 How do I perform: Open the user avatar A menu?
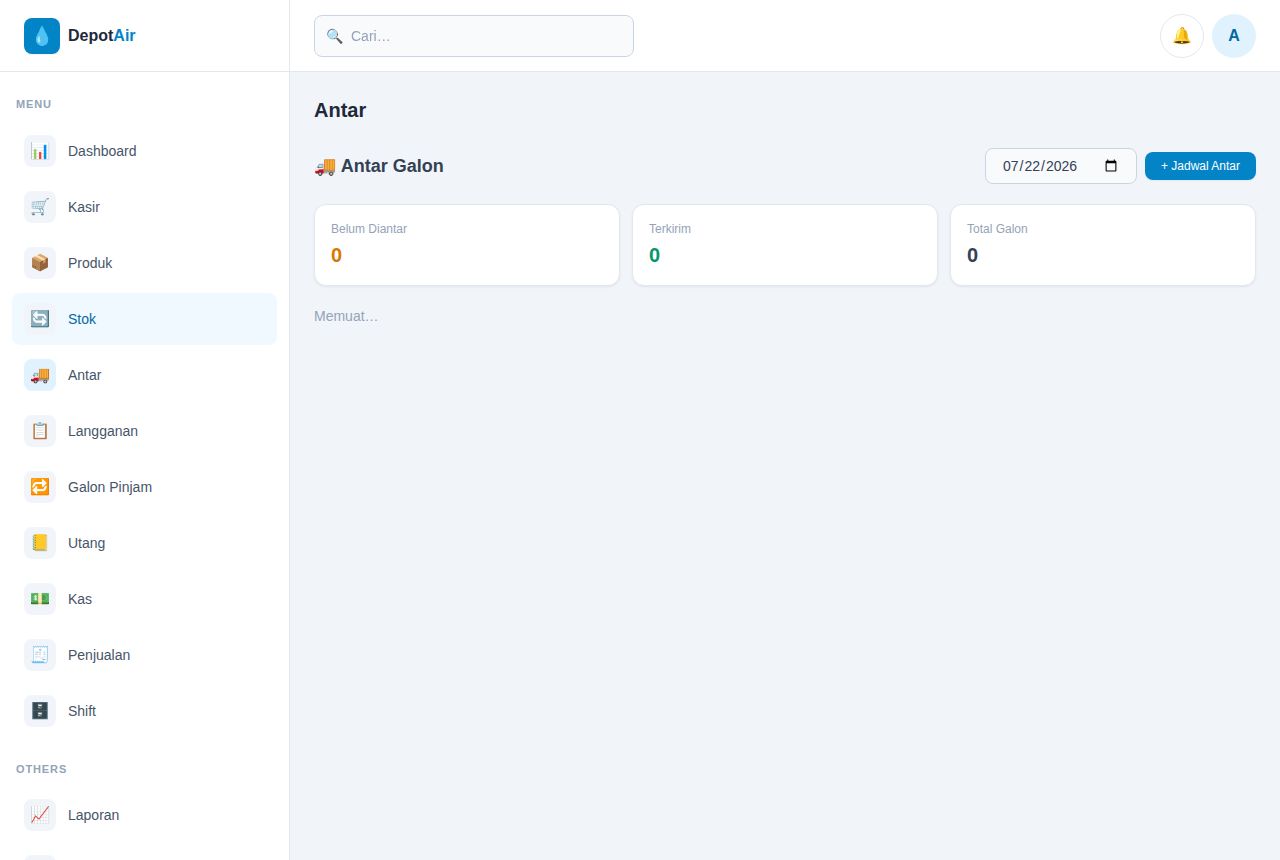pos(1234,36)
